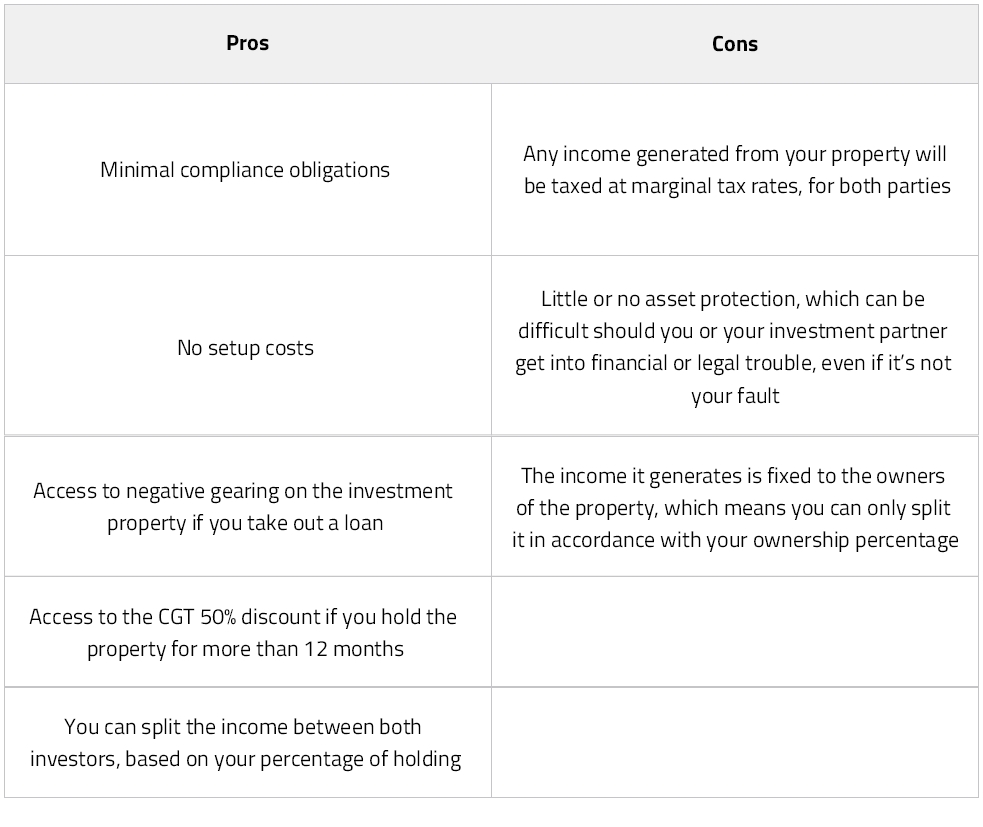The height and width of the screenshot is (827, 983).
Task: Click the Pros column header
Action: tap(248, 43)
